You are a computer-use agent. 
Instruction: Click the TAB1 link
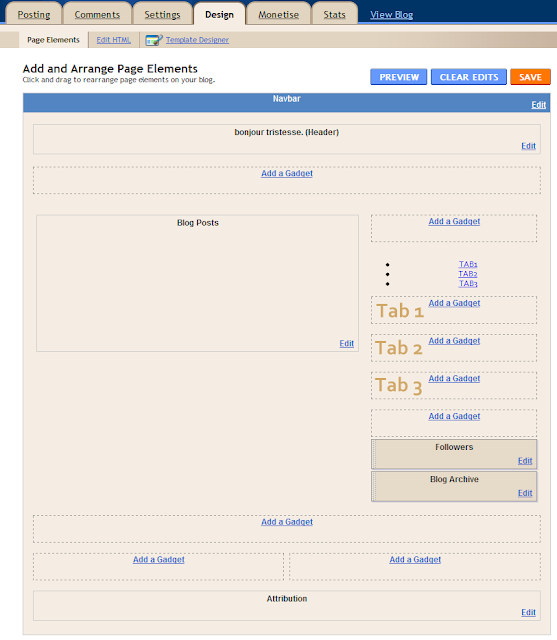point(468,264)
